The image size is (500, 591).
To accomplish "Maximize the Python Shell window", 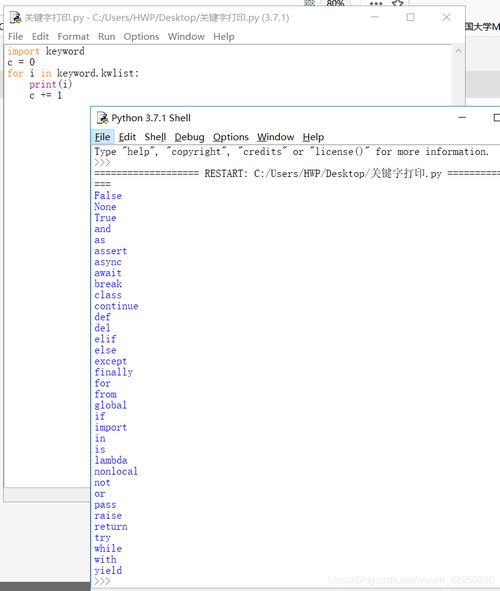I will [497, 118].
